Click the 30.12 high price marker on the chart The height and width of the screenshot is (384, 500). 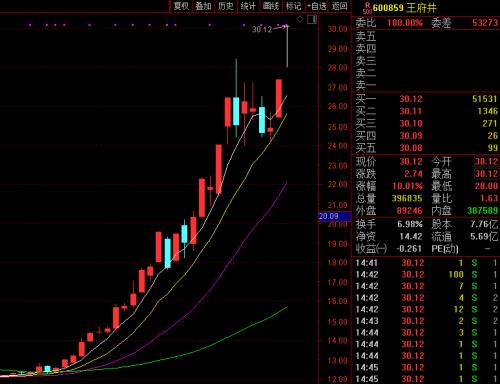262,29
